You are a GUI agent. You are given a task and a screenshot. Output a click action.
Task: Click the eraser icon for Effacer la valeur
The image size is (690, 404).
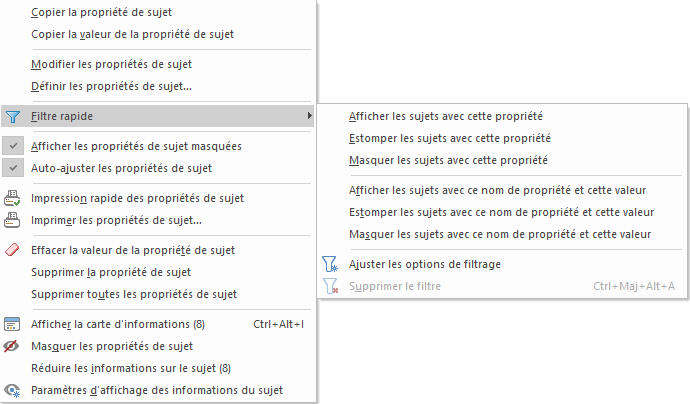pos(13,250)
